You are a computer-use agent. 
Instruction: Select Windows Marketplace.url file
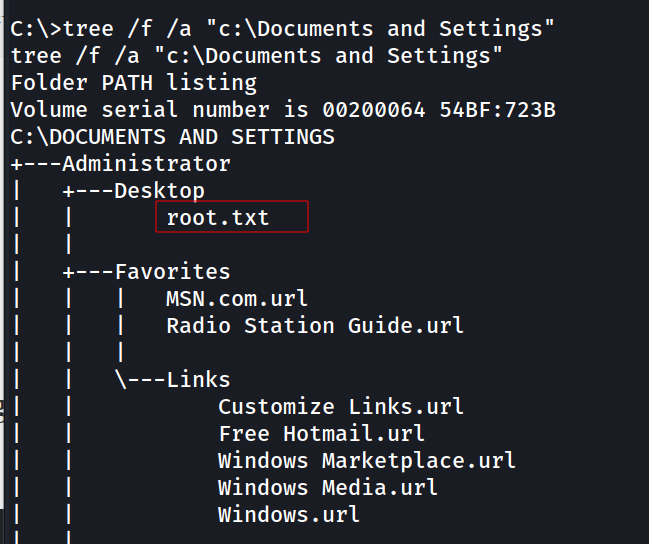[367, 460]
